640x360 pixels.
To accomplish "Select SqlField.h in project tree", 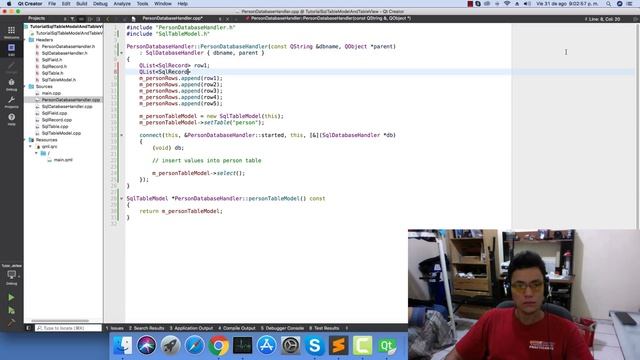I will tap(51, 60).
